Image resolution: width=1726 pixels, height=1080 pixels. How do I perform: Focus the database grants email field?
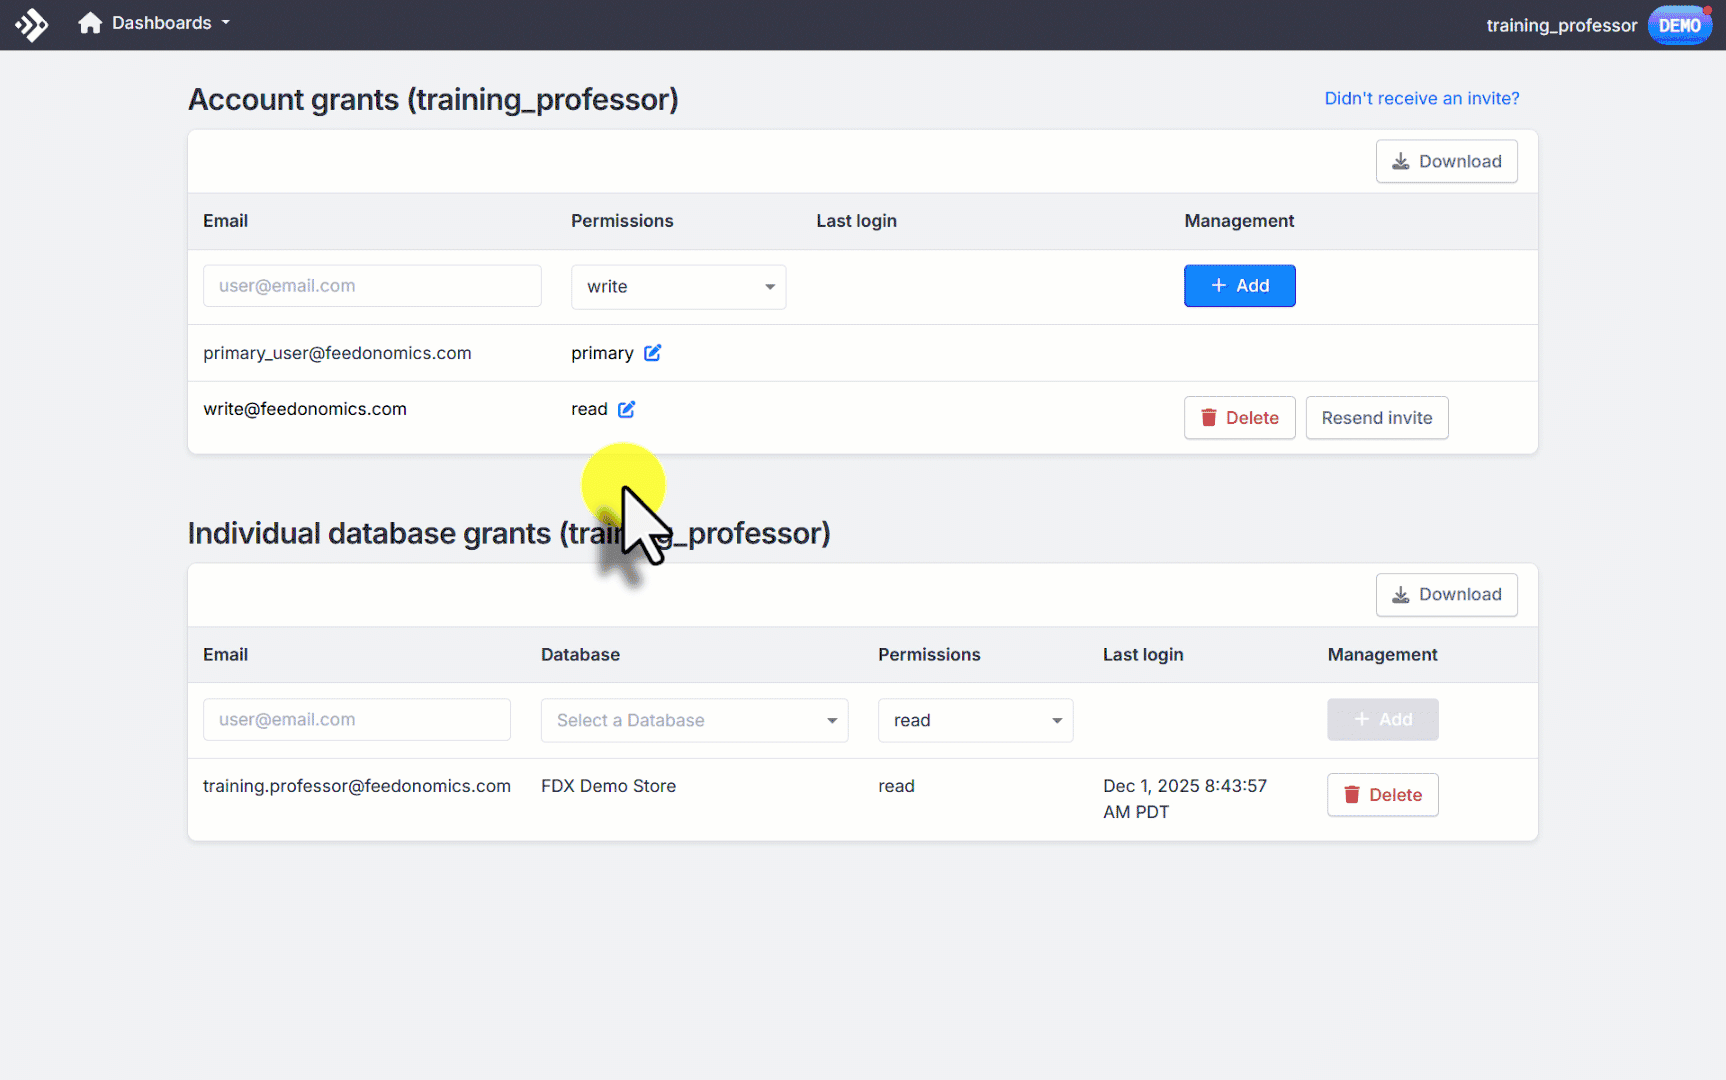[356, 720]
